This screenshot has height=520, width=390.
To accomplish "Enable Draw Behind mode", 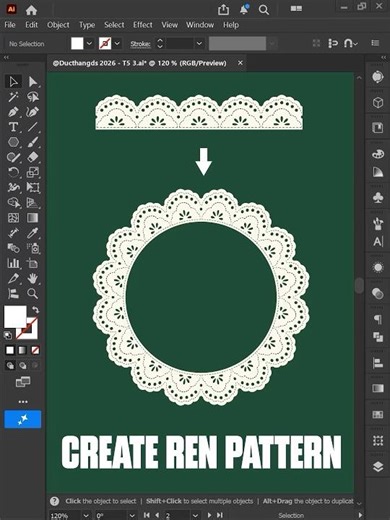I will point(22,366).
